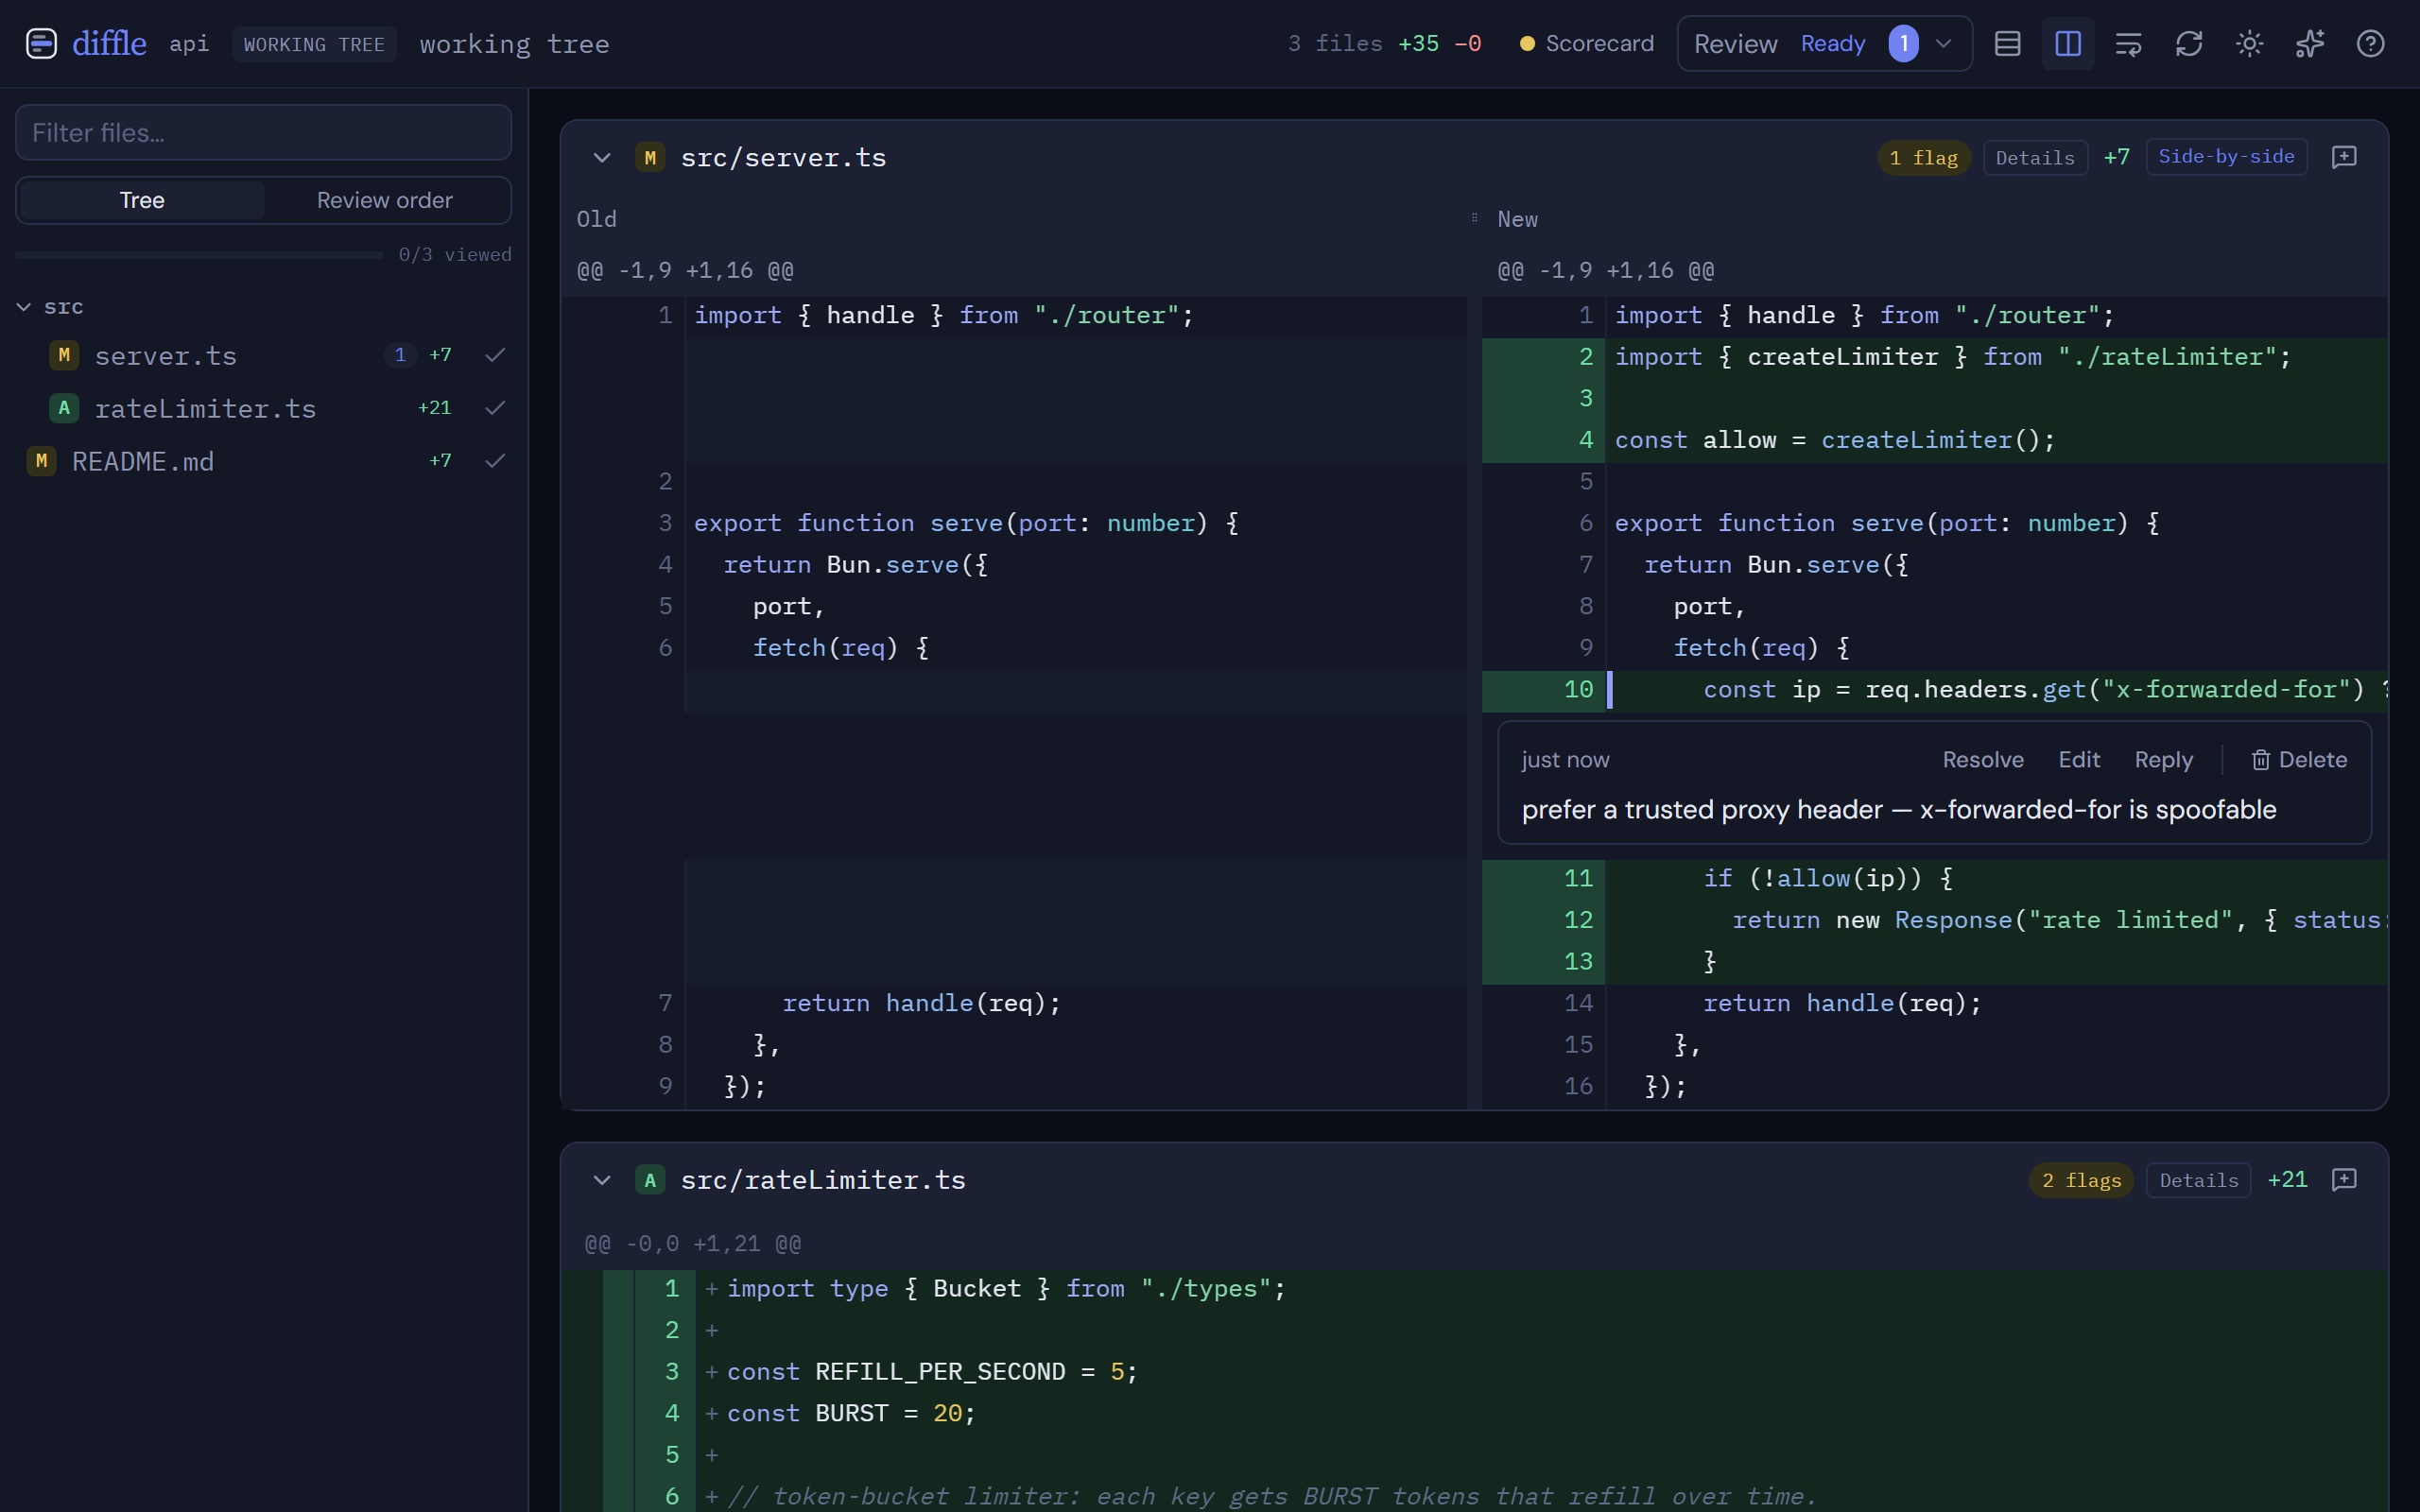Click the 1 flag badge
Image resolution: width=2420 pixels, height=1512 pixels.
[x=1923, y=158]
